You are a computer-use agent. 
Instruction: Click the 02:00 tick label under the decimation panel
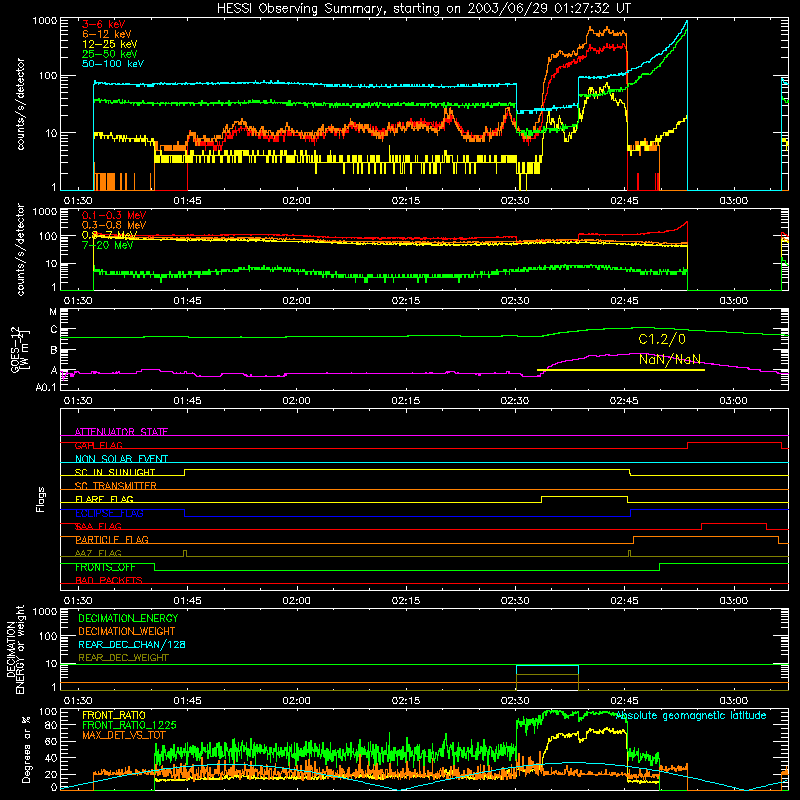click(x=296, y=701)
